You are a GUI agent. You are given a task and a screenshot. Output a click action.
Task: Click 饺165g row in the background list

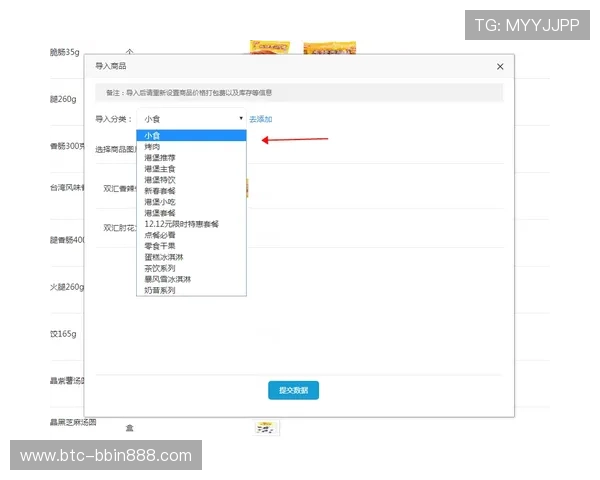[63, 334]
